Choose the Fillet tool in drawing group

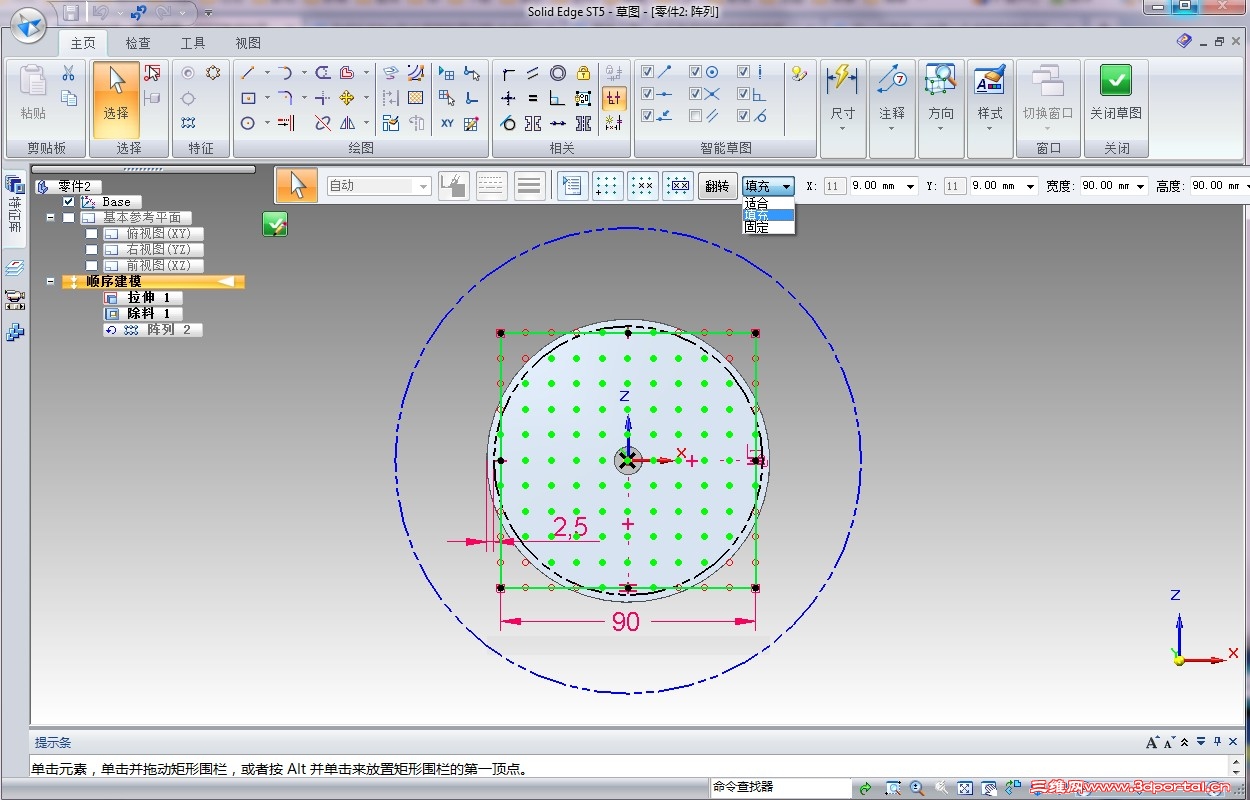[285, 98]
